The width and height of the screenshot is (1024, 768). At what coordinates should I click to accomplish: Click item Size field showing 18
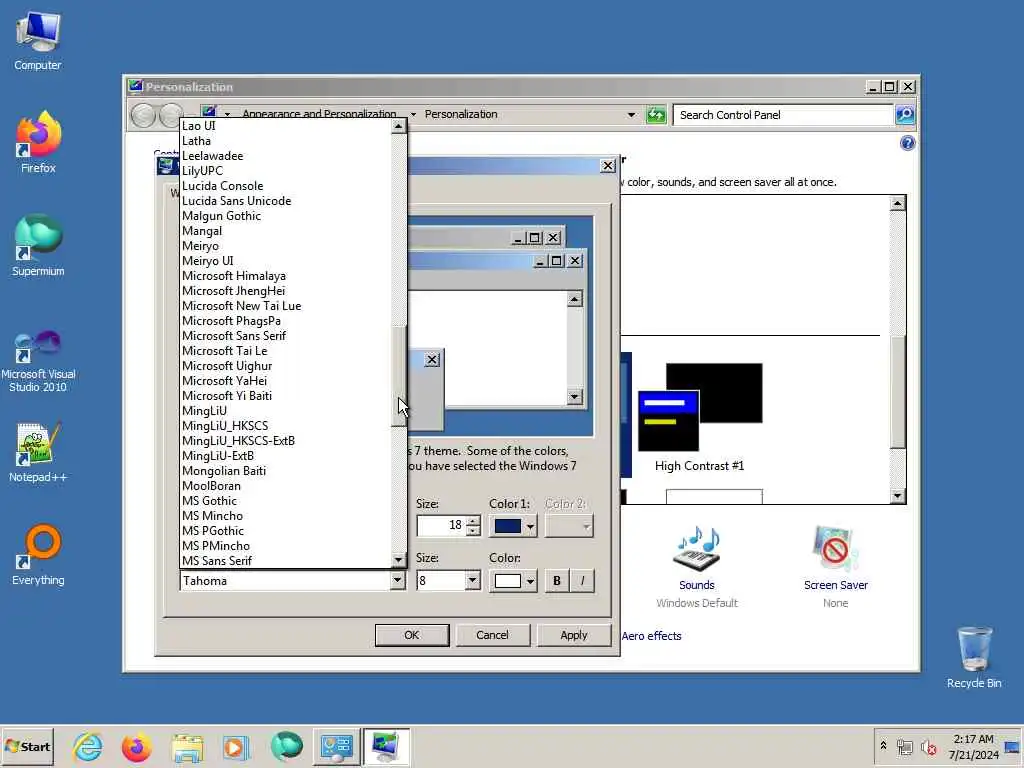441,526
